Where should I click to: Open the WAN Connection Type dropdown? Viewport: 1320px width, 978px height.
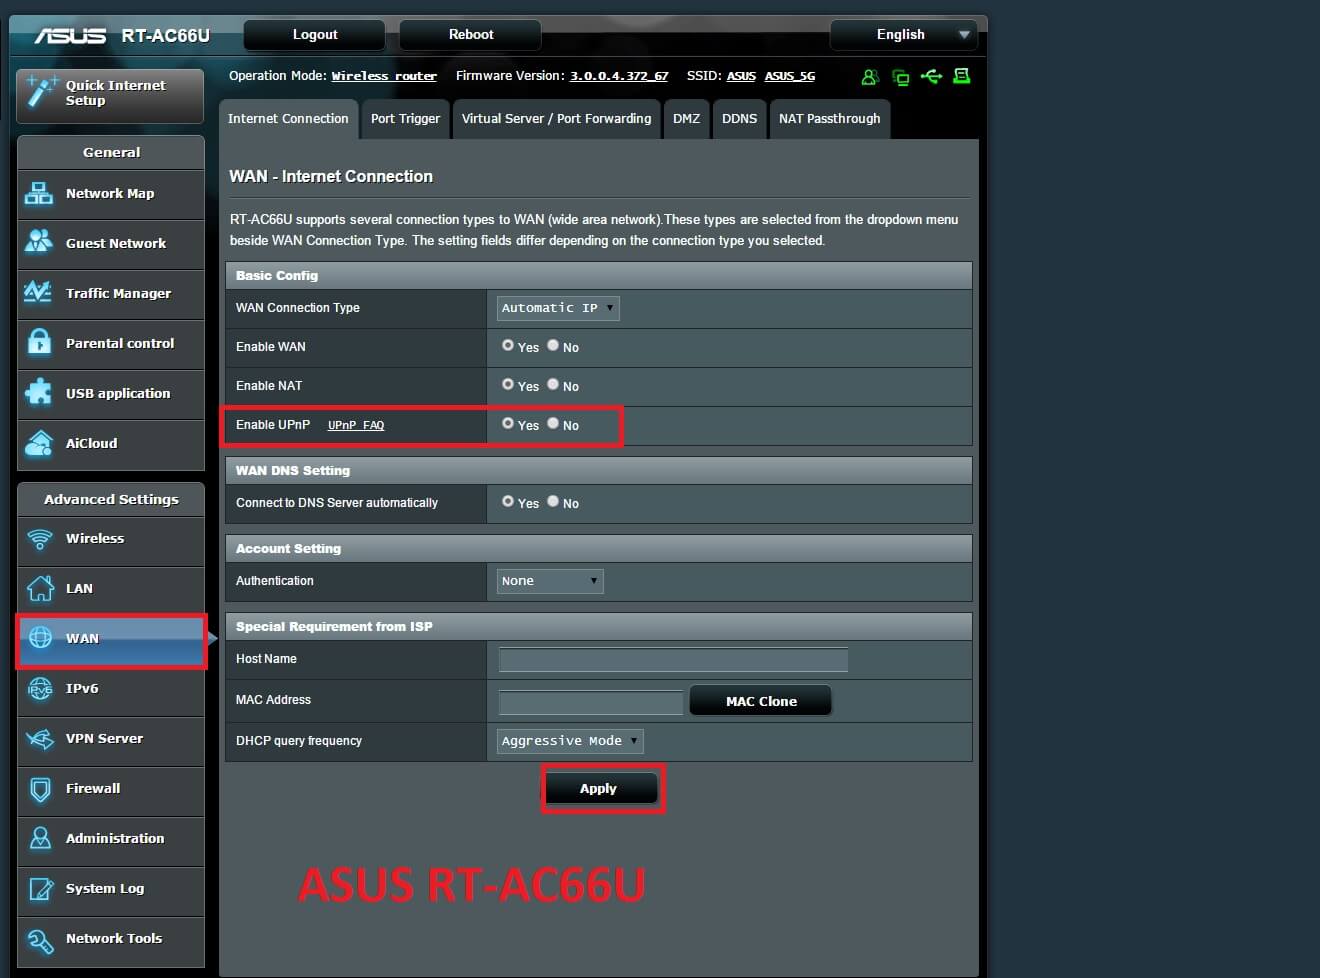click(558, 308)
